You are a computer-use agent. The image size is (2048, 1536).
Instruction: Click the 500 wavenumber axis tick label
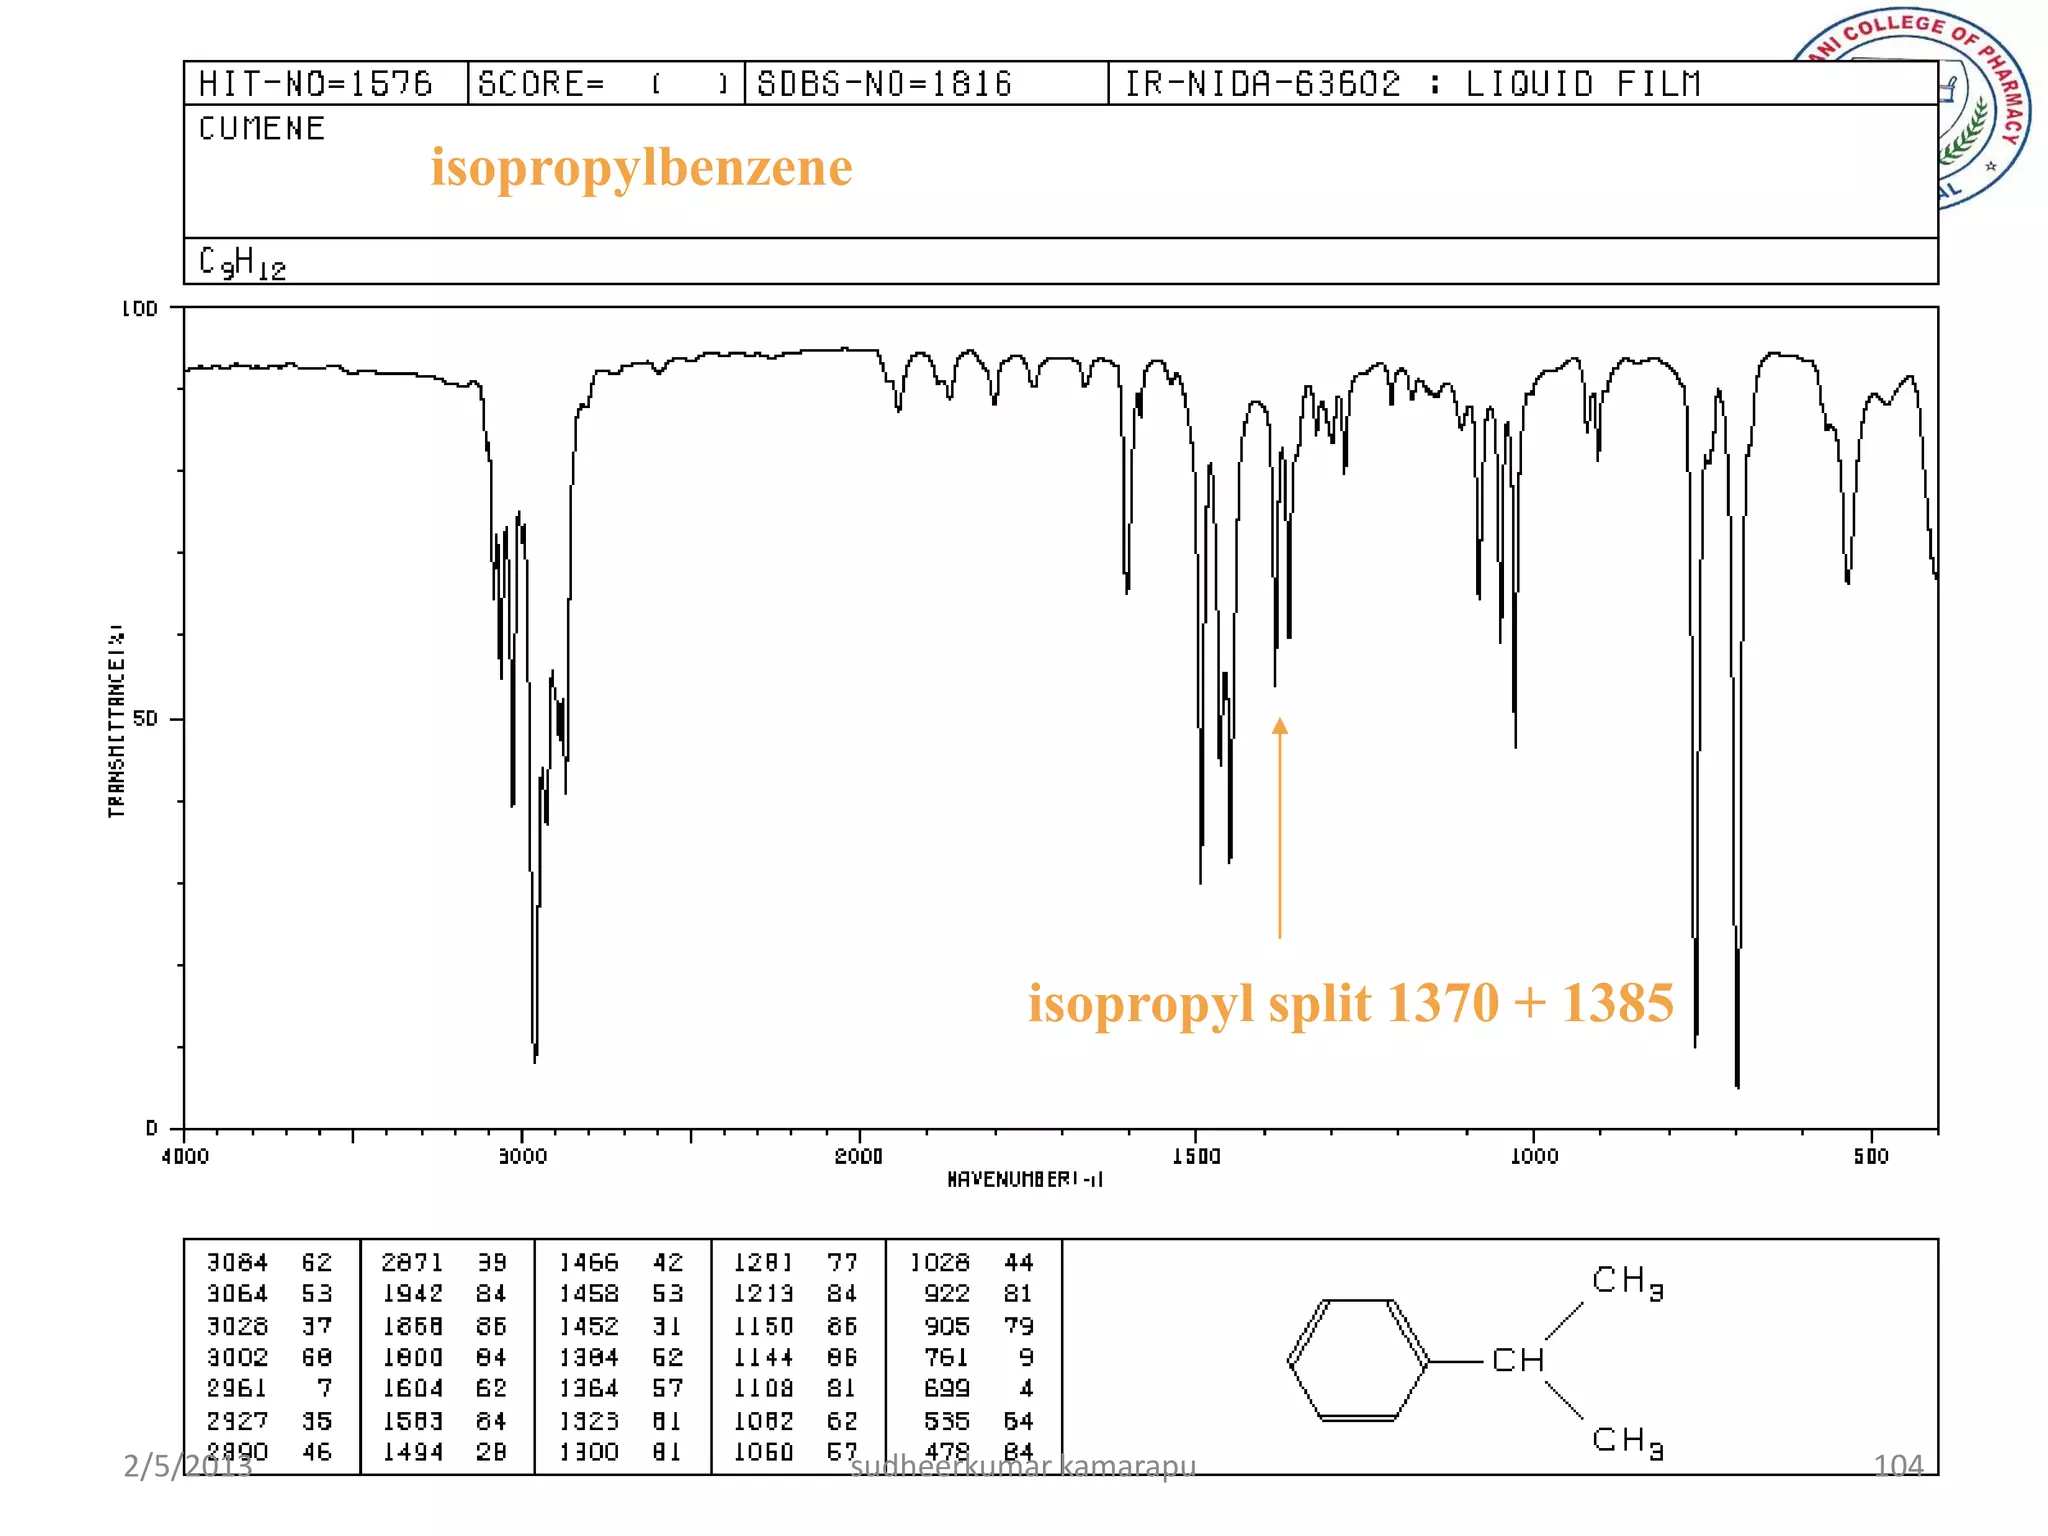[x=1871, y=1157]
